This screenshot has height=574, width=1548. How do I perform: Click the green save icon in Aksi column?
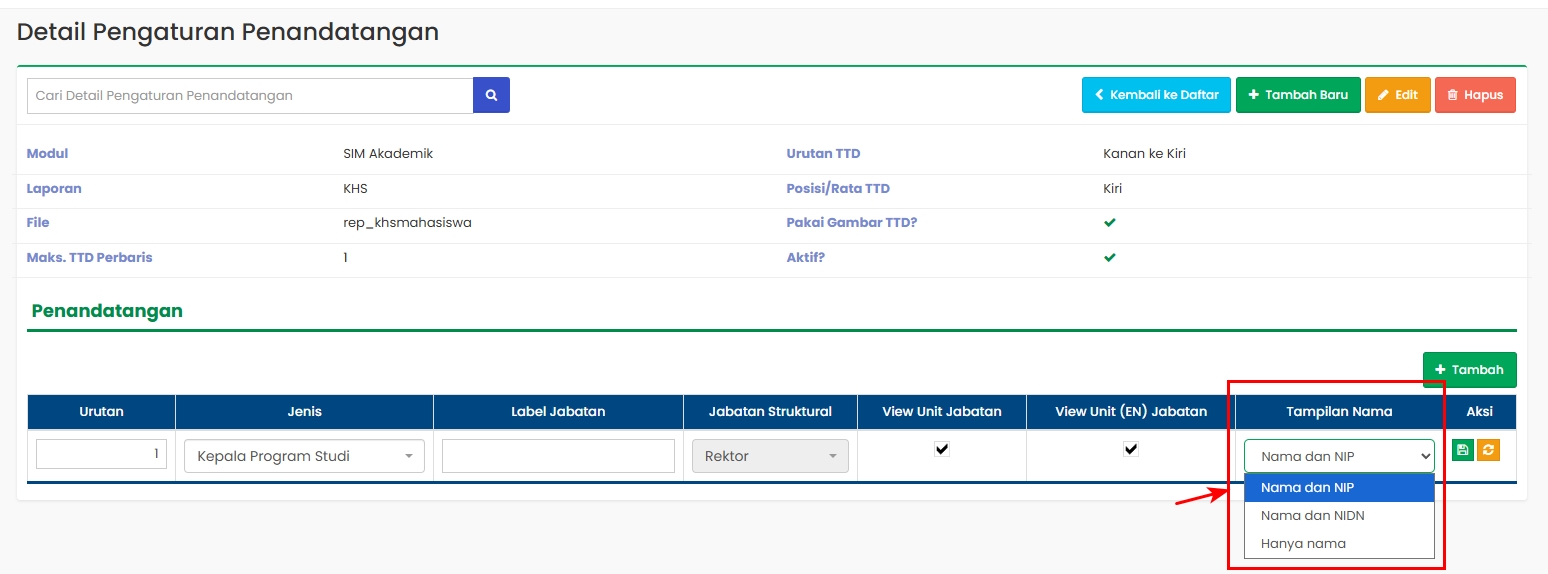coord(1462,451)
